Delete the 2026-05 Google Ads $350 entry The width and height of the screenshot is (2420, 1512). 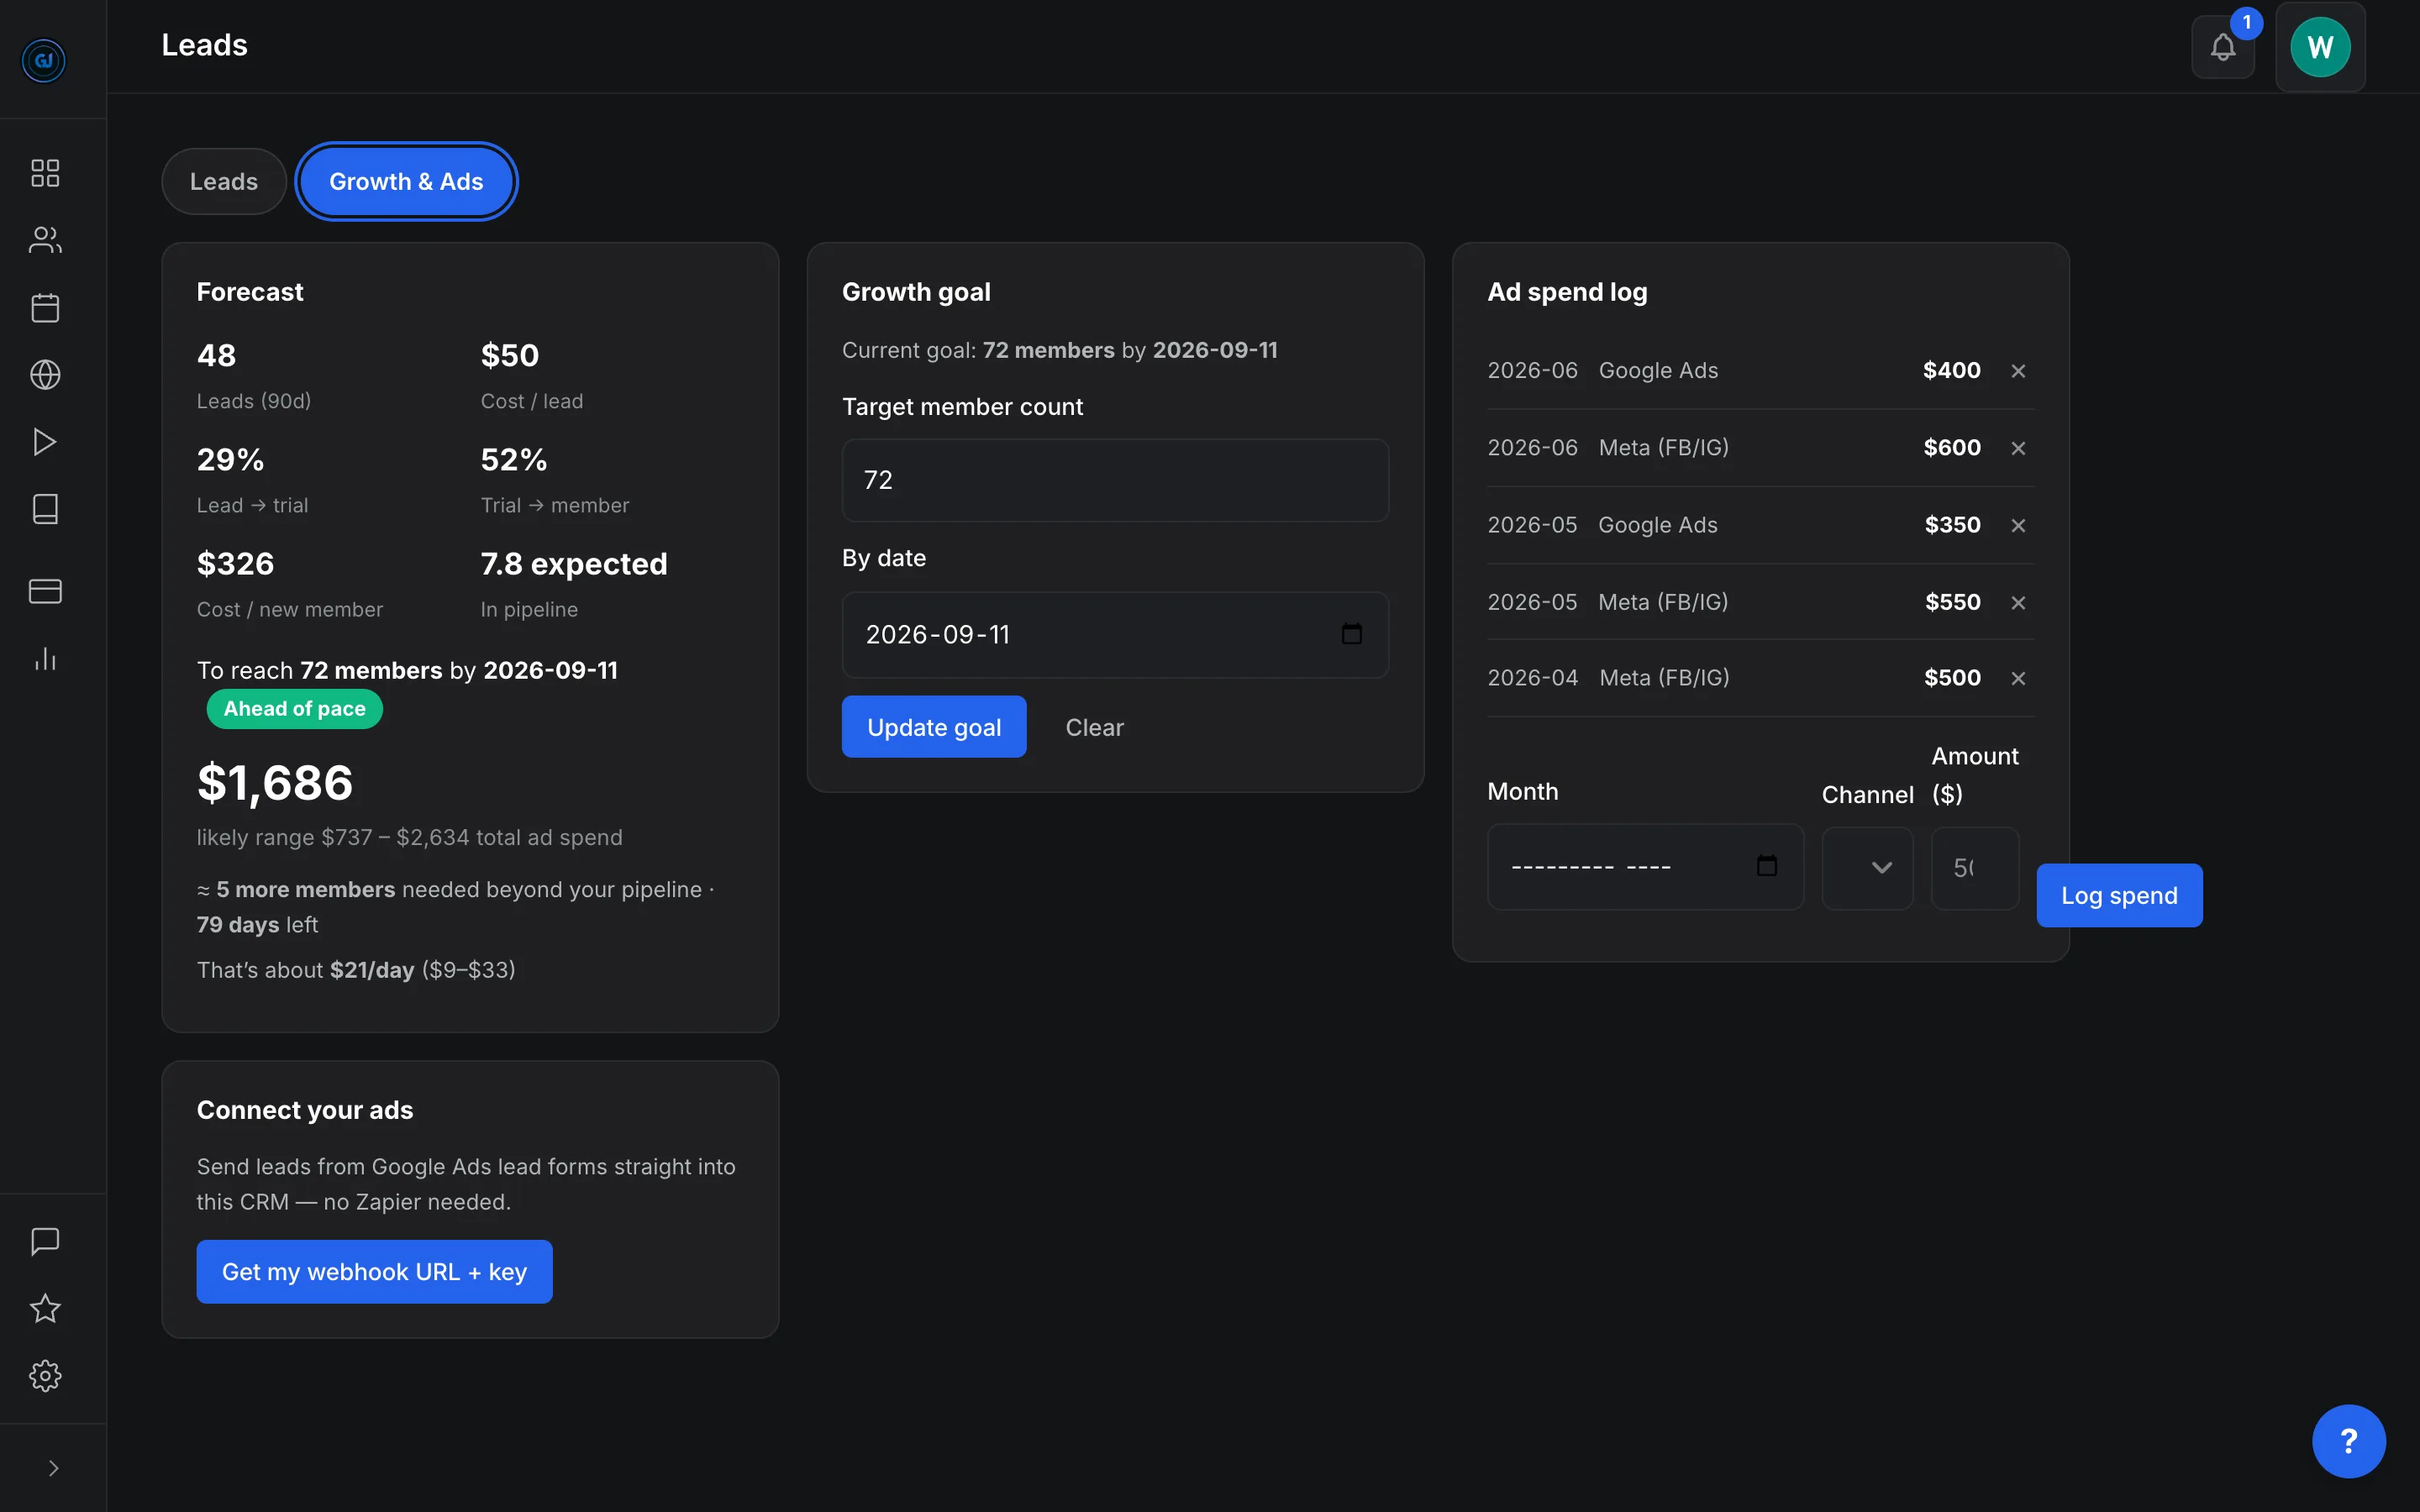click(2018, 525)
